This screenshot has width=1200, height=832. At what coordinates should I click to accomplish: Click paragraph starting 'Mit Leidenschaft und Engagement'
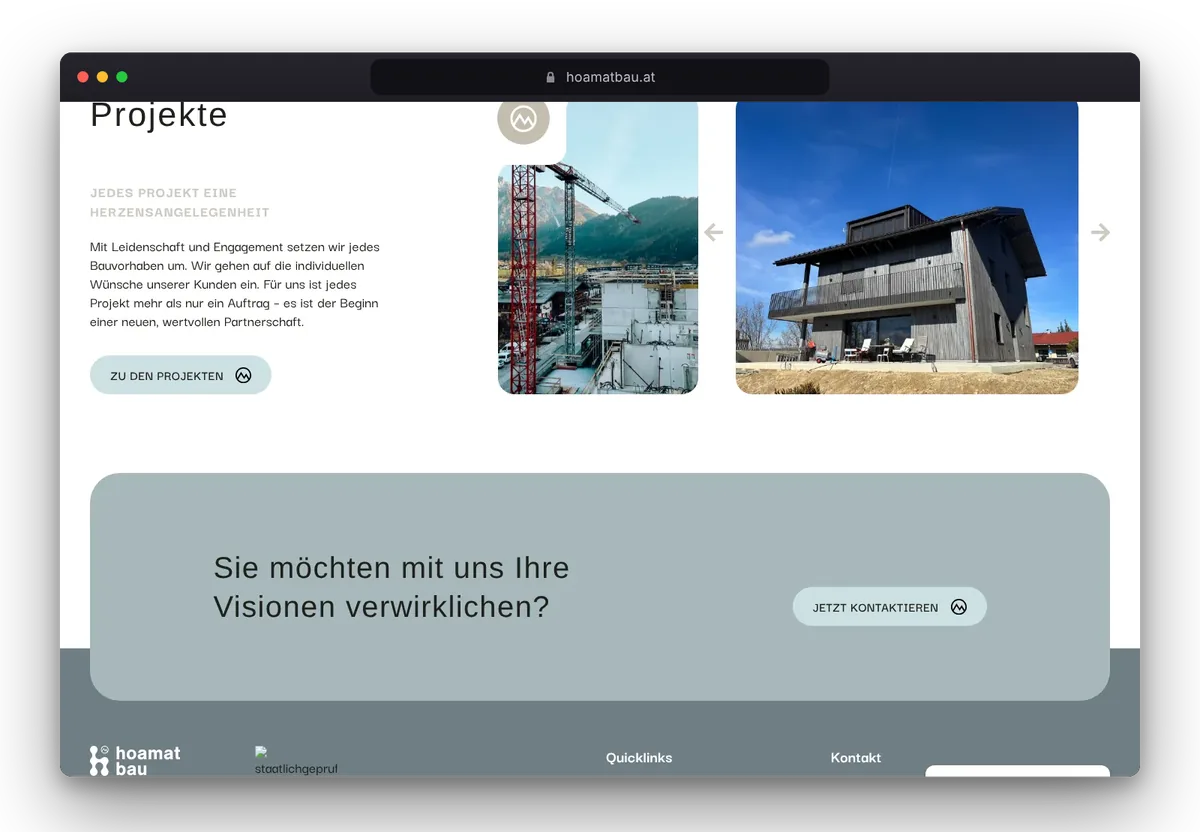tap(235, 284)
